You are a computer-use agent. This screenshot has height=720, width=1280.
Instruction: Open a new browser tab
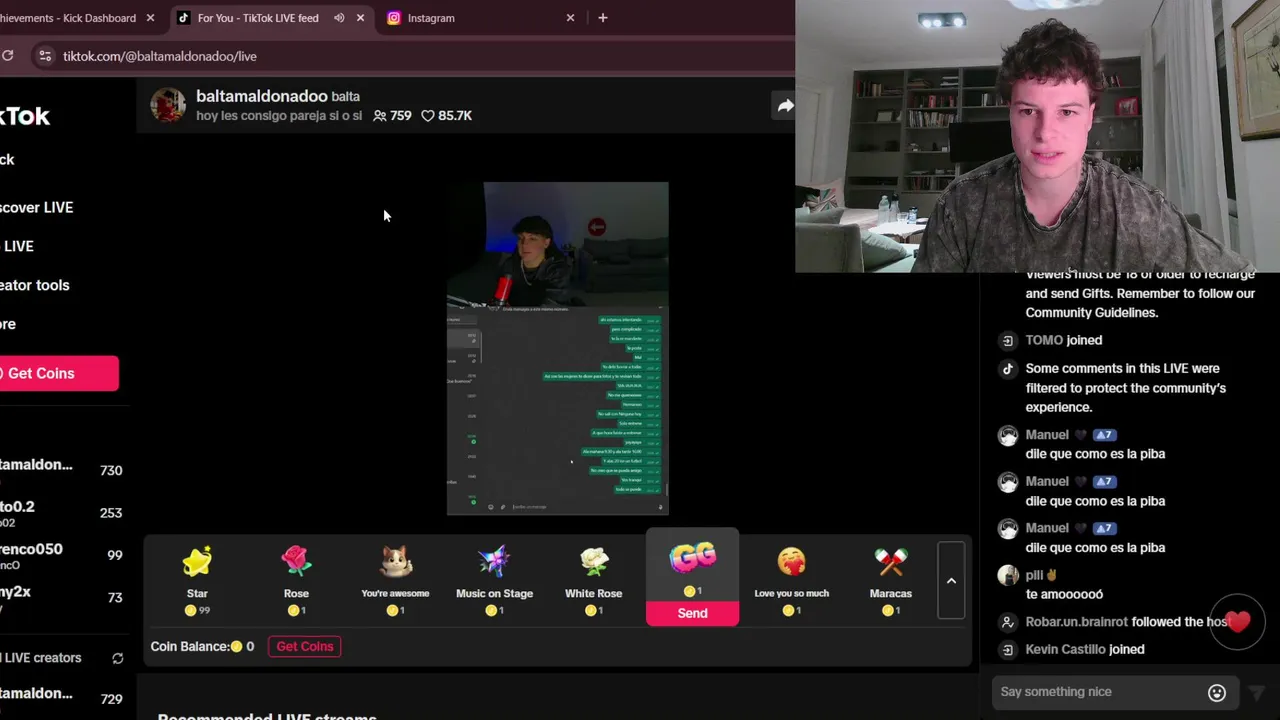click(602, 18)
